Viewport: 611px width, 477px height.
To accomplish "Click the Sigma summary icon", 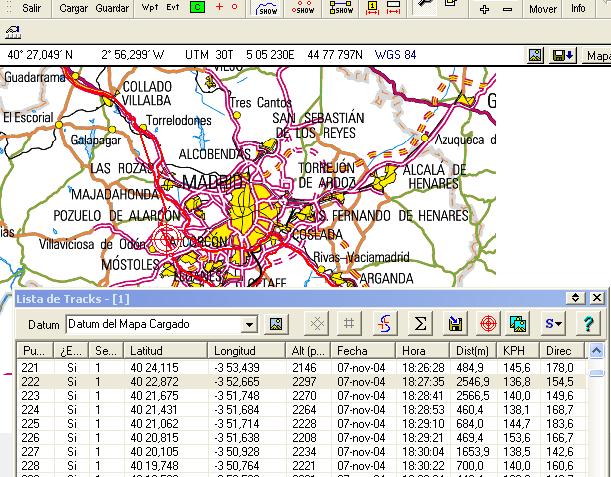I will pos(420,323).
